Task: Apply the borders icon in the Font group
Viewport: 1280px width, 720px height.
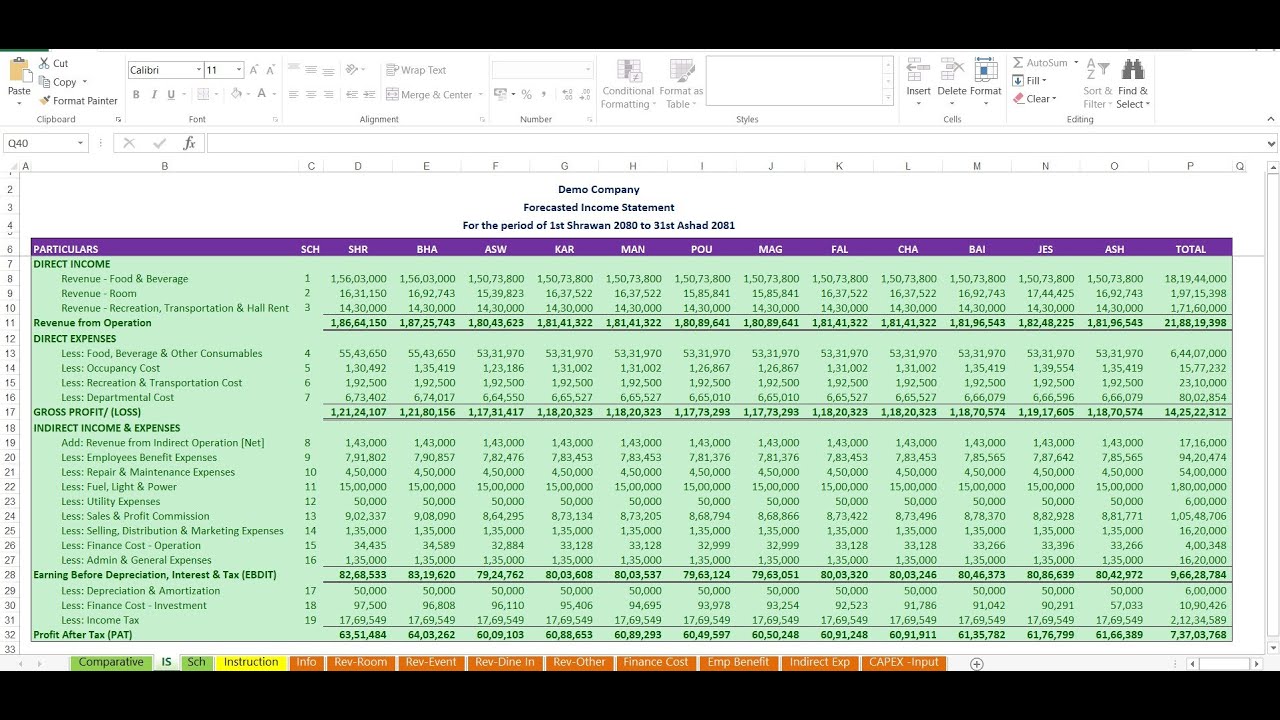Action: (203, 94)
